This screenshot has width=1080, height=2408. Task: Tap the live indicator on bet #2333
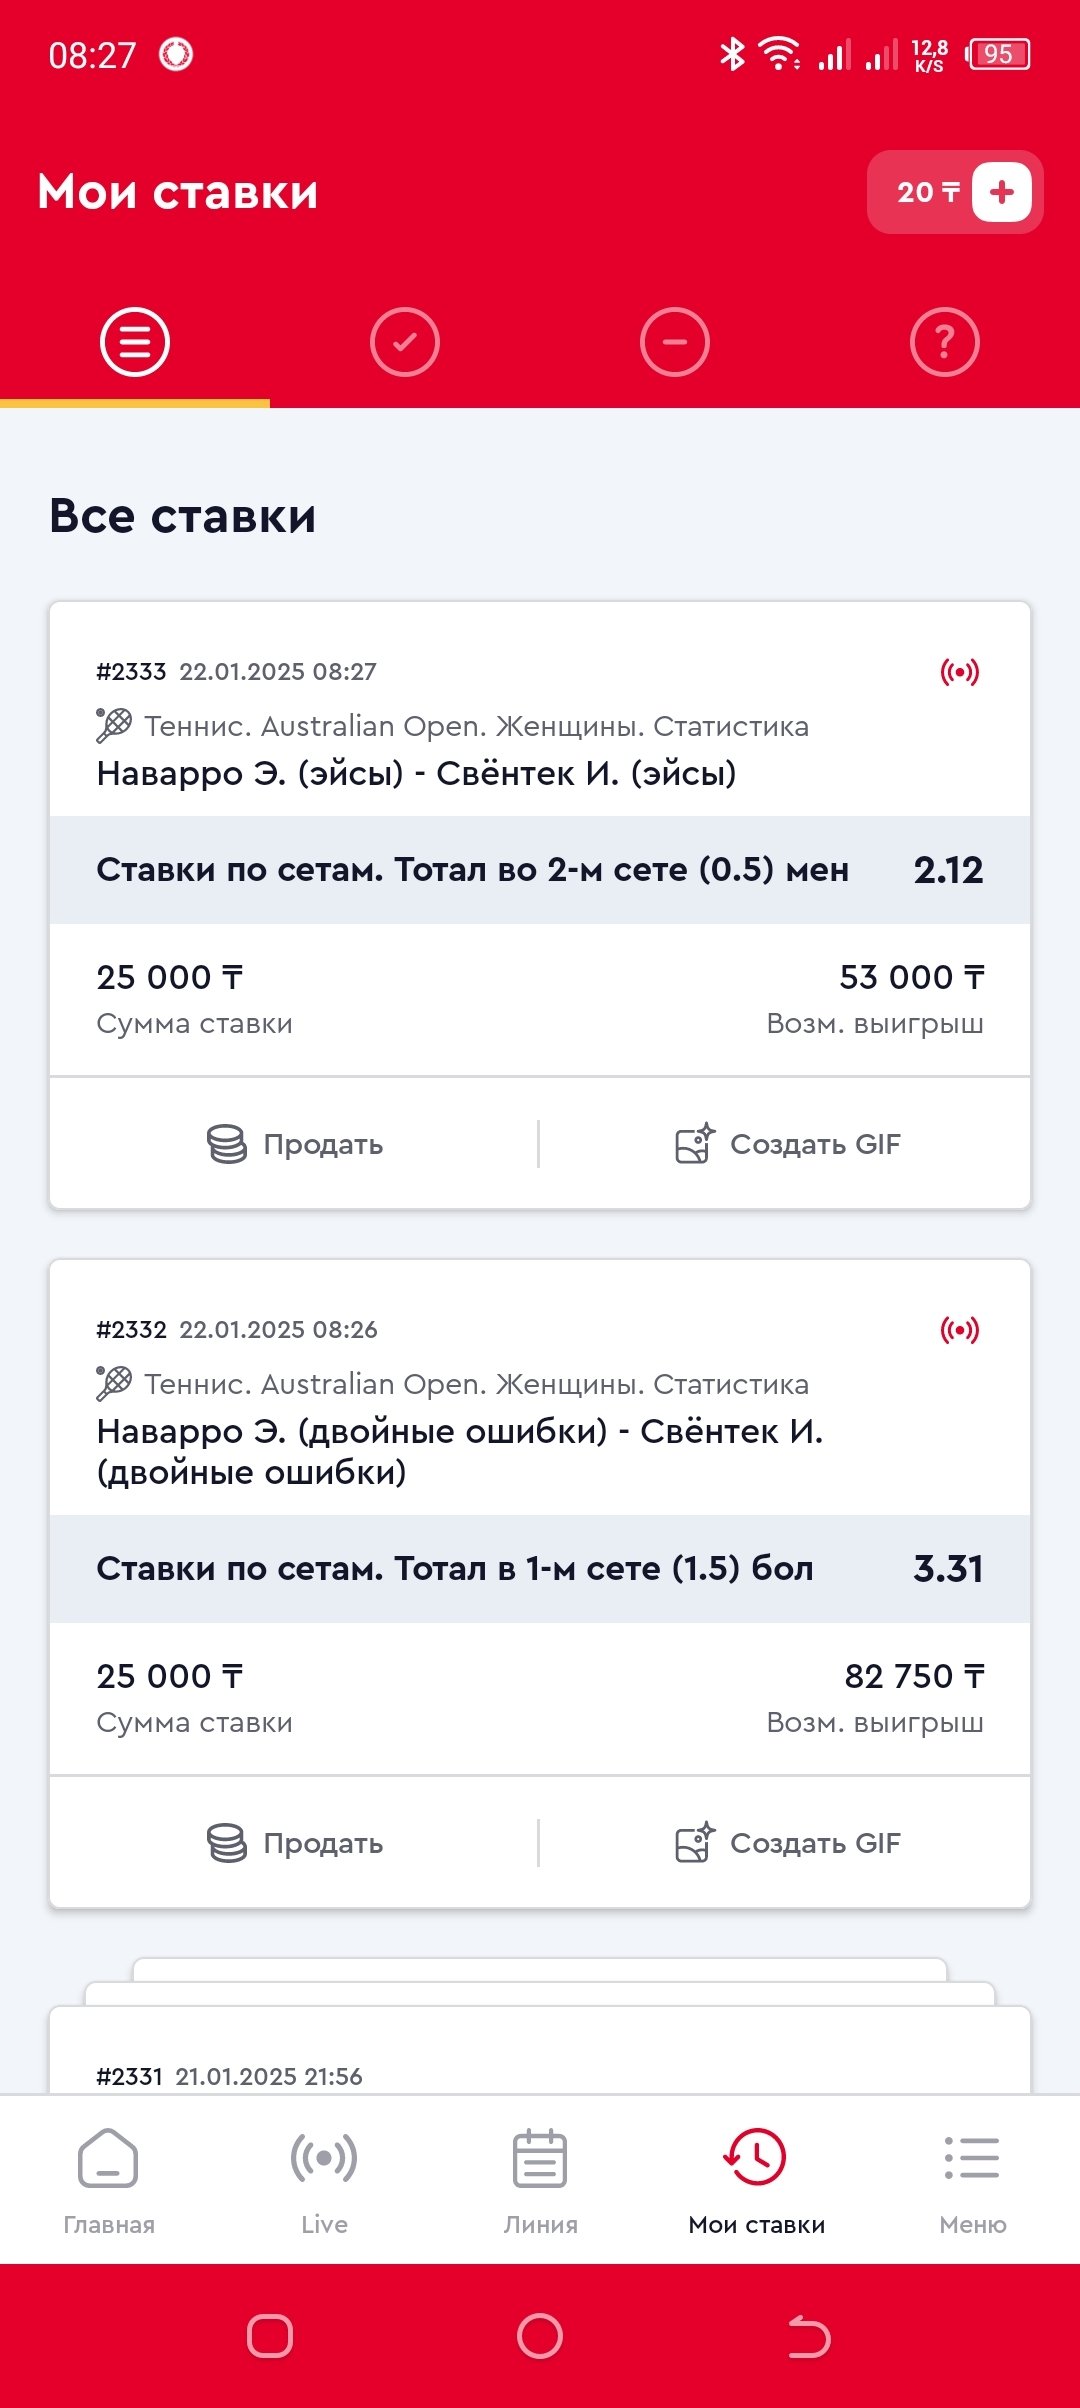[x=959, y=672]
